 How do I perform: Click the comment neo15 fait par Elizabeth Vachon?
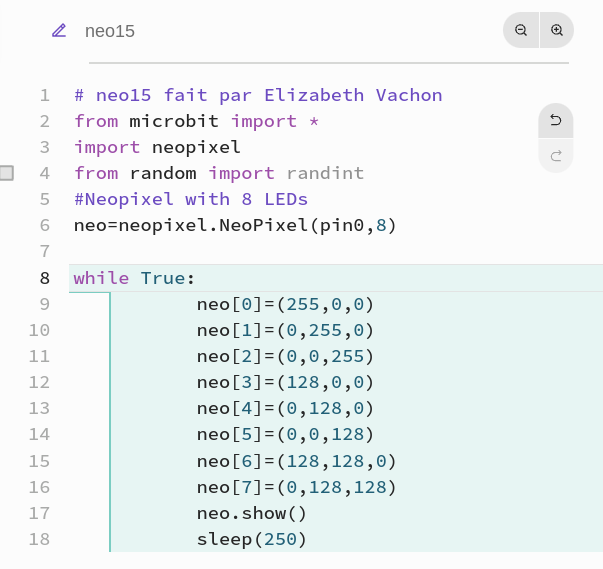tap(258, 95)
